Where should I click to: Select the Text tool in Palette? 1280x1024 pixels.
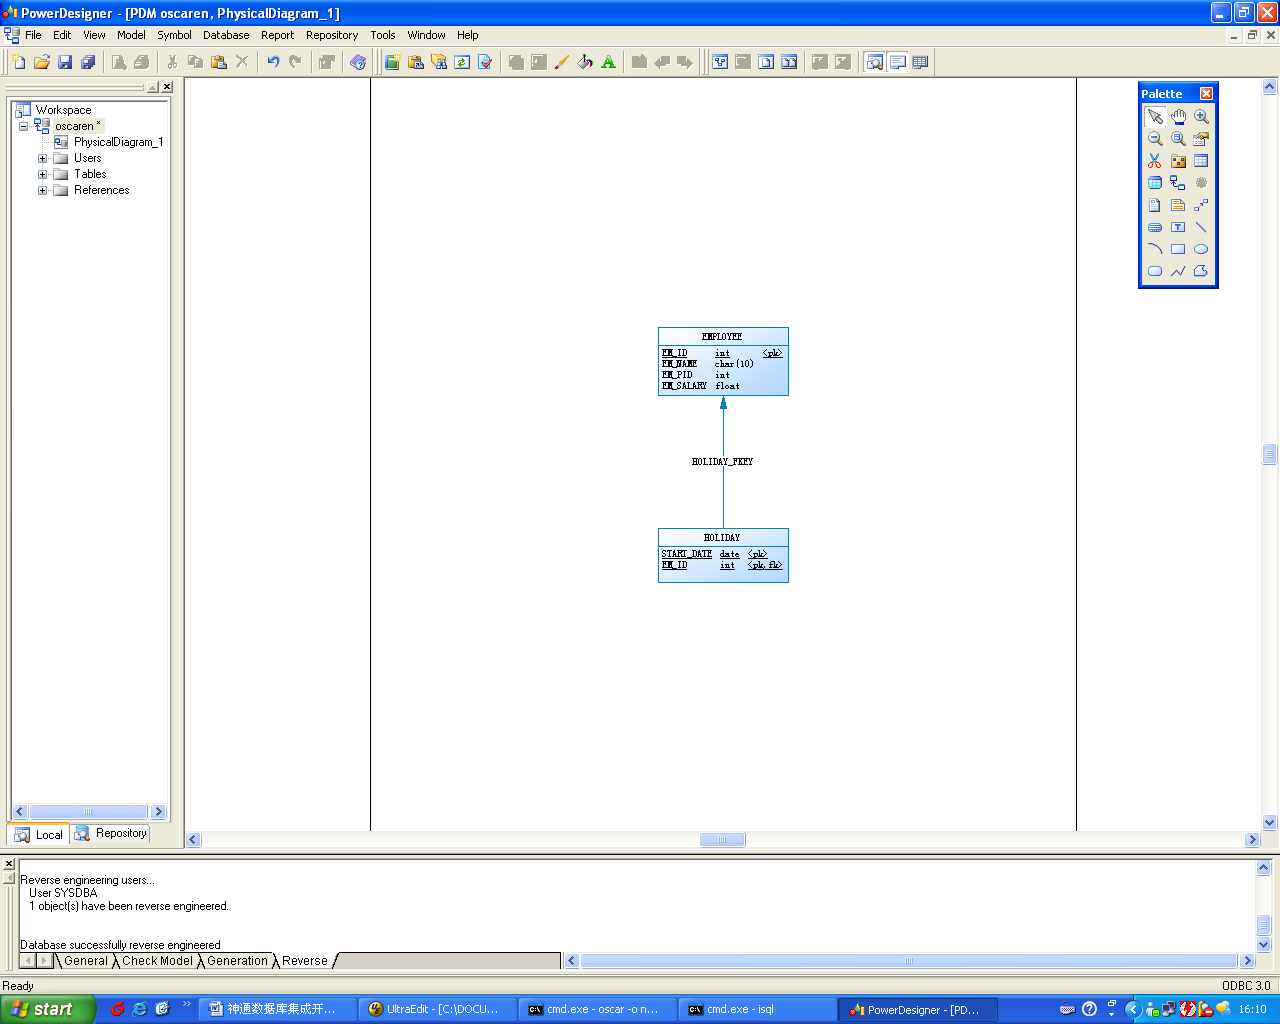(1178, 227)
